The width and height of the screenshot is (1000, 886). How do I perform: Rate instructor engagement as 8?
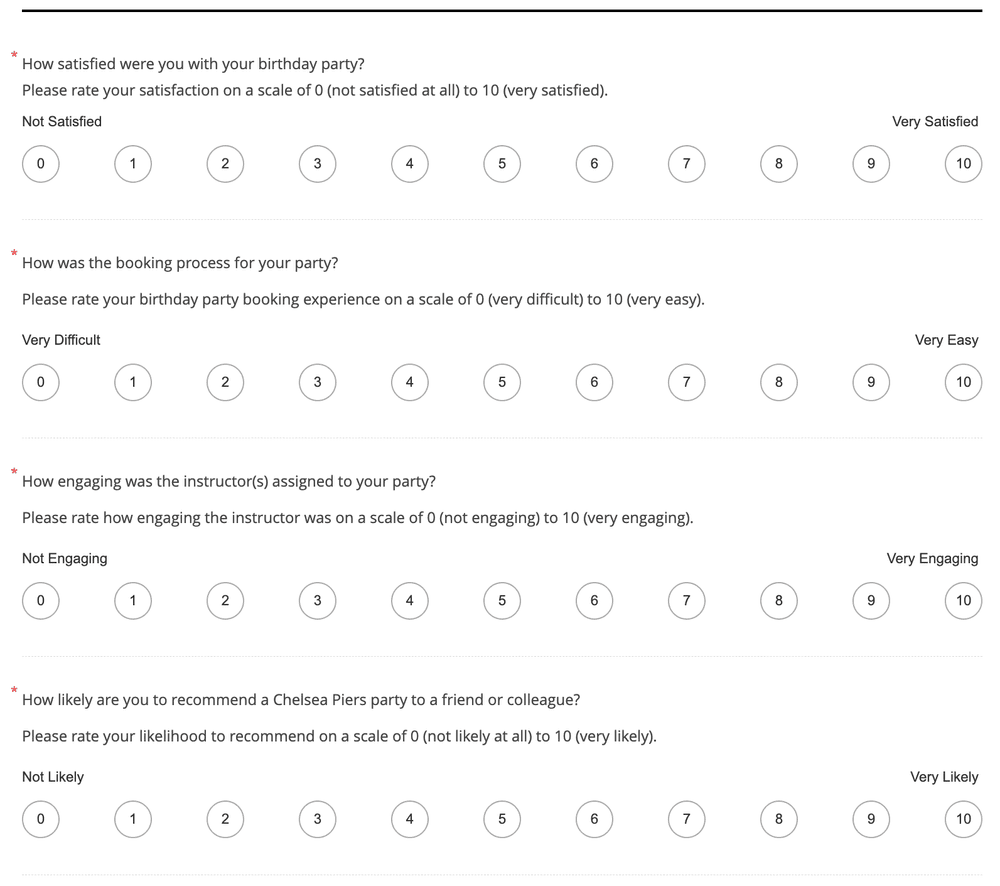tap(779, 600)
